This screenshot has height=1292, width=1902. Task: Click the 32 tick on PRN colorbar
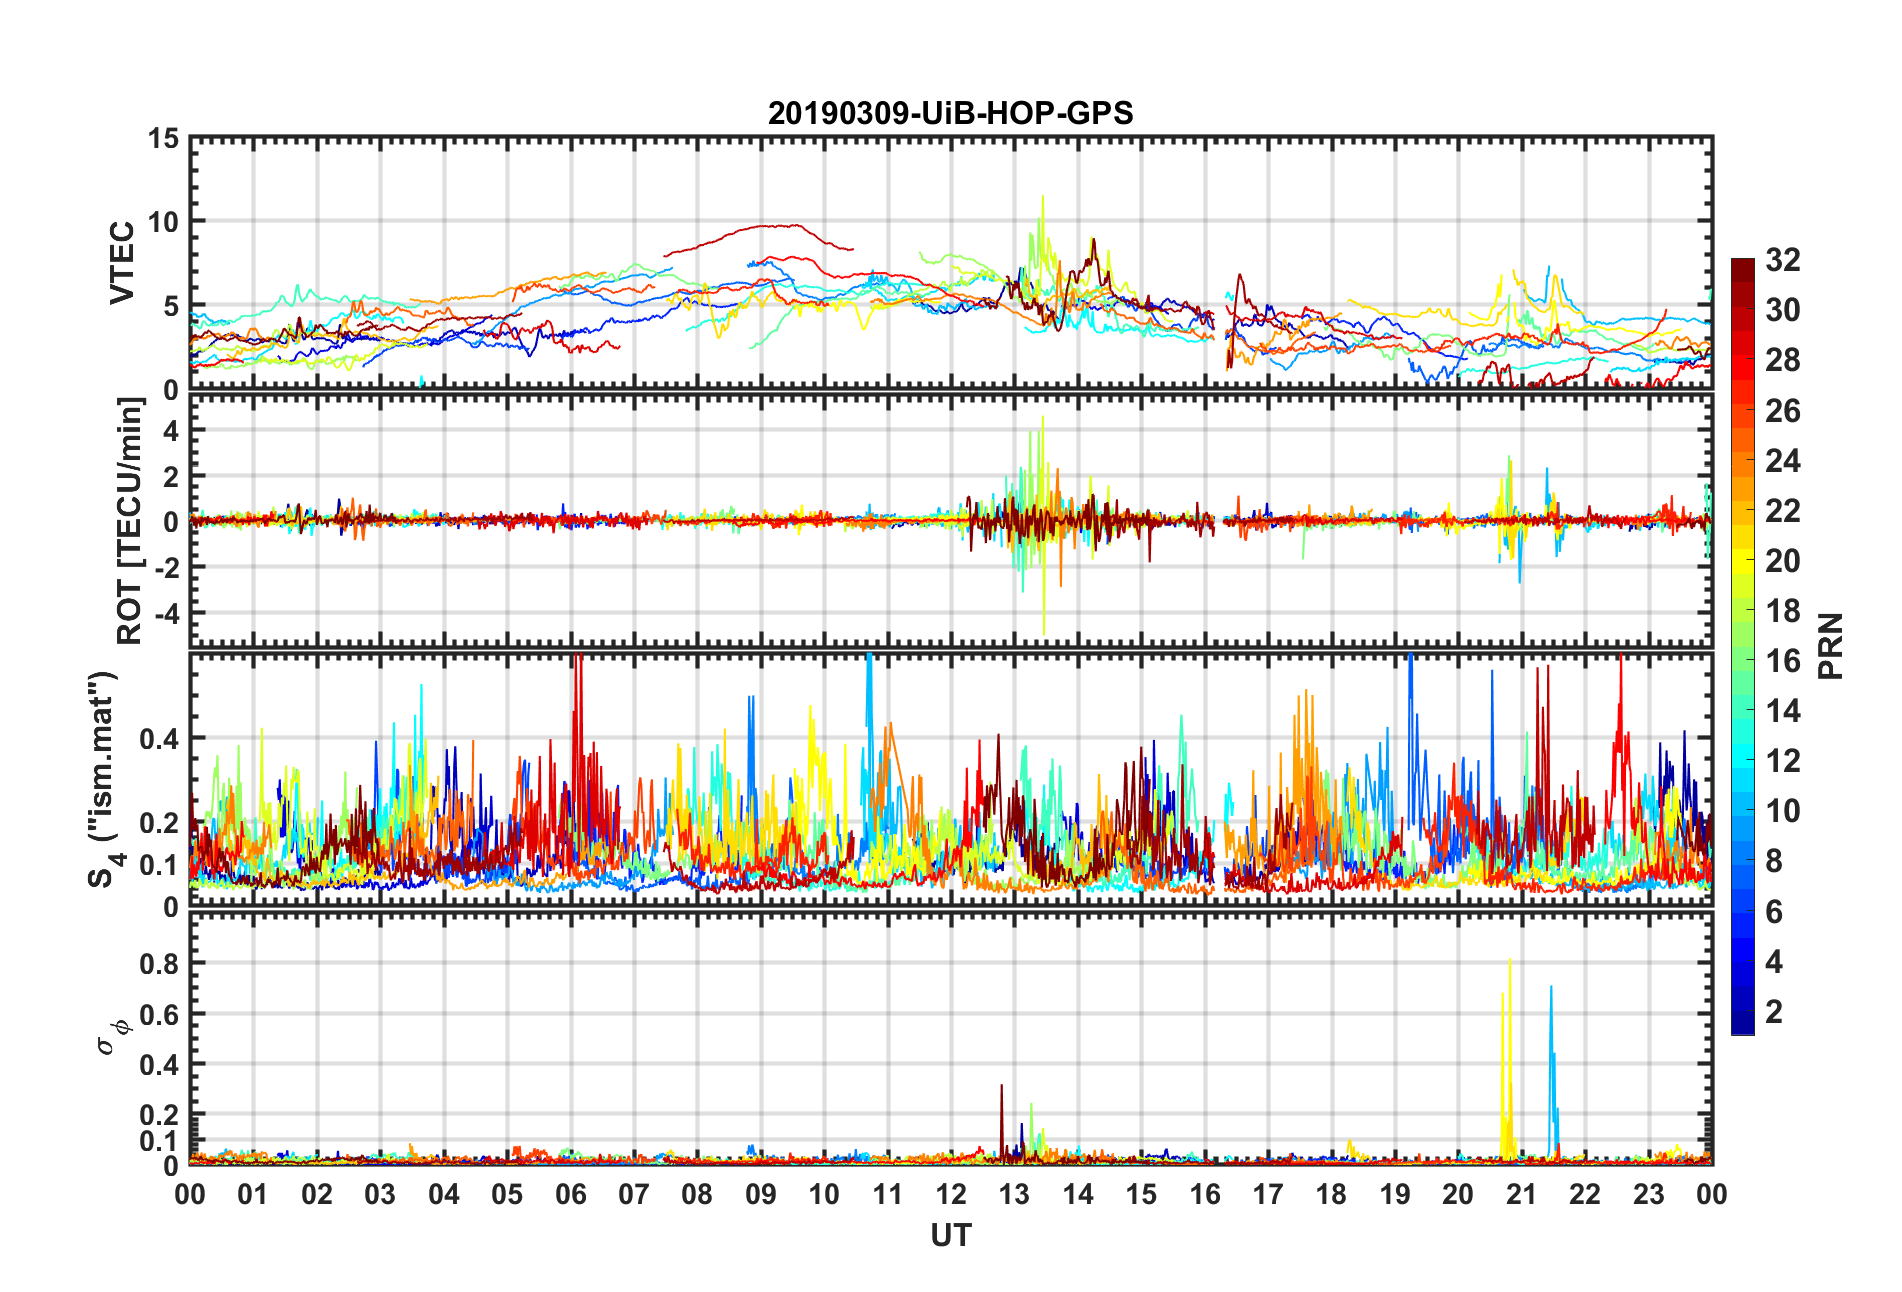point(1783,260)
